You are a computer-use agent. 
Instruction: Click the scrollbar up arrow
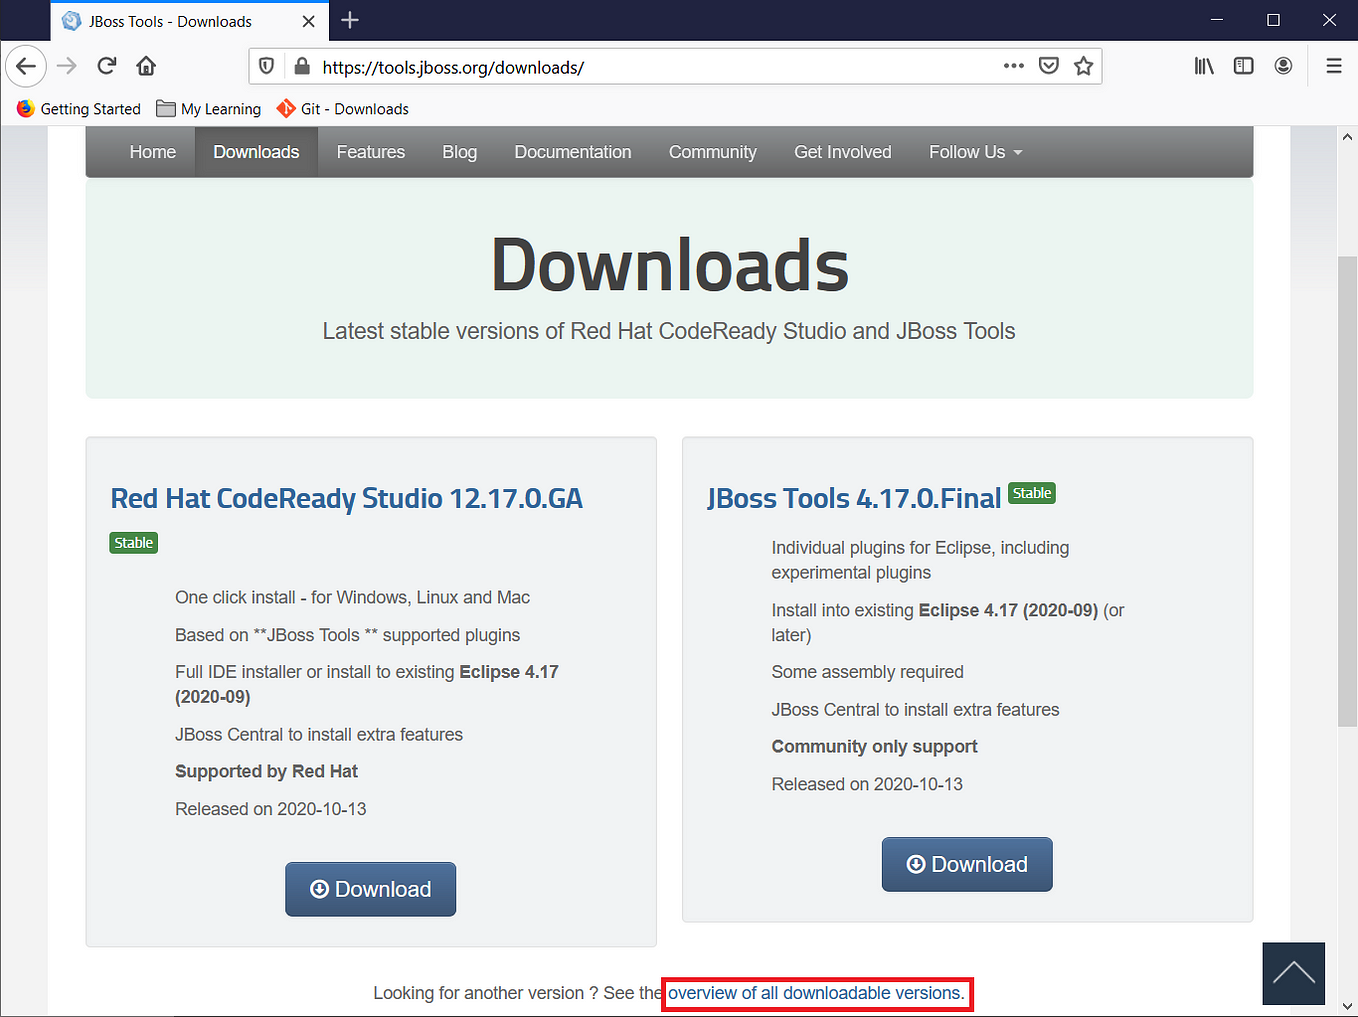1347,137
